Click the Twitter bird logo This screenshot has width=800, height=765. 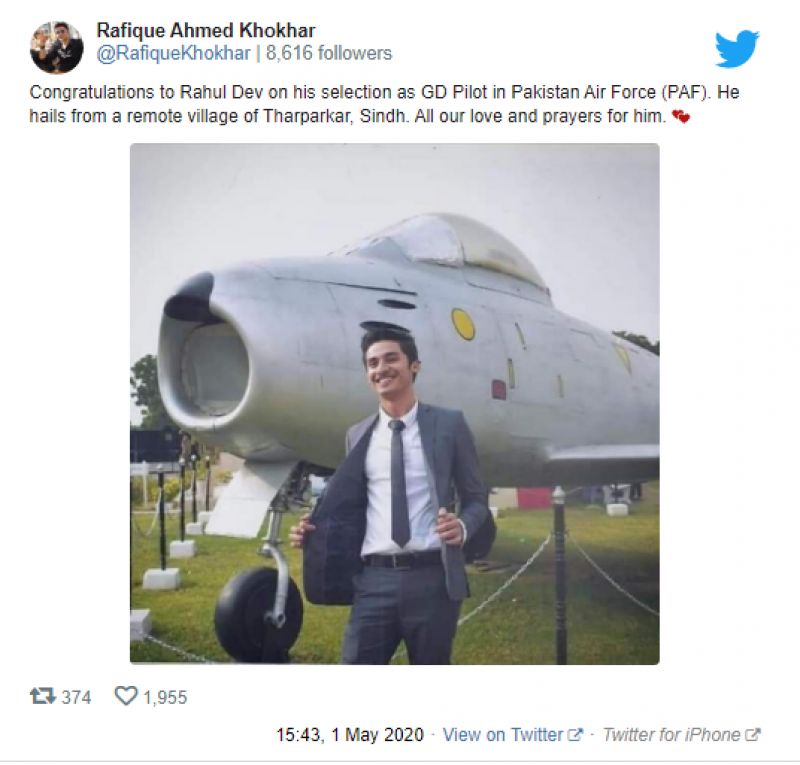[x=737, y=49]
